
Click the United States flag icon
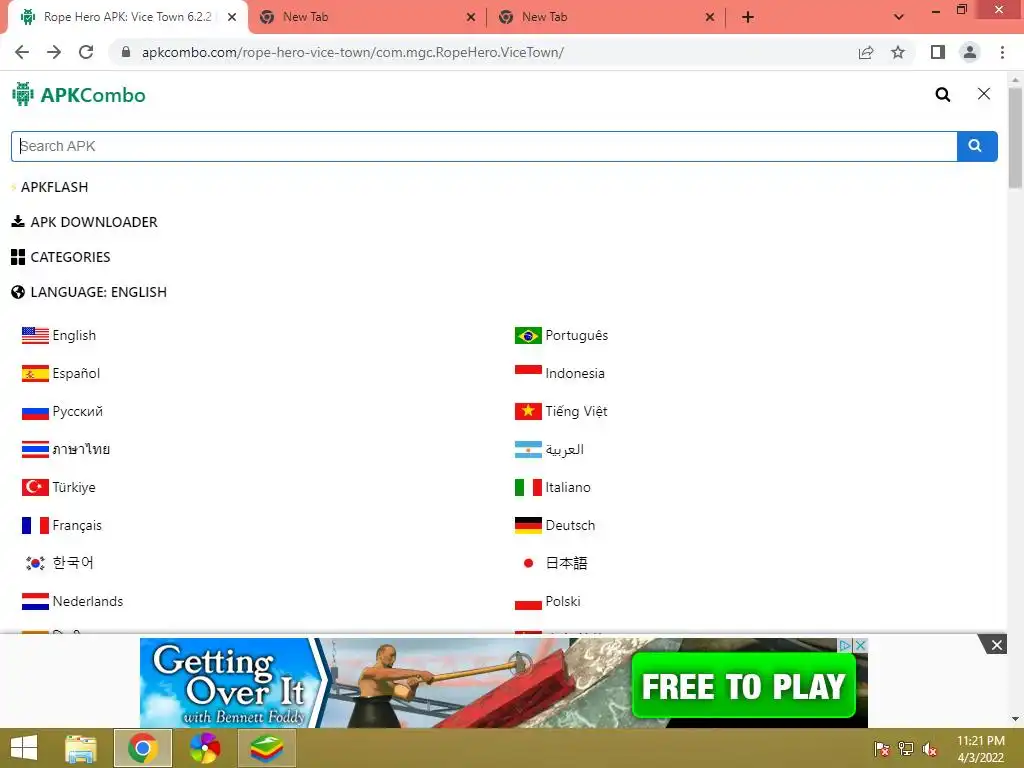click(35, 336)
